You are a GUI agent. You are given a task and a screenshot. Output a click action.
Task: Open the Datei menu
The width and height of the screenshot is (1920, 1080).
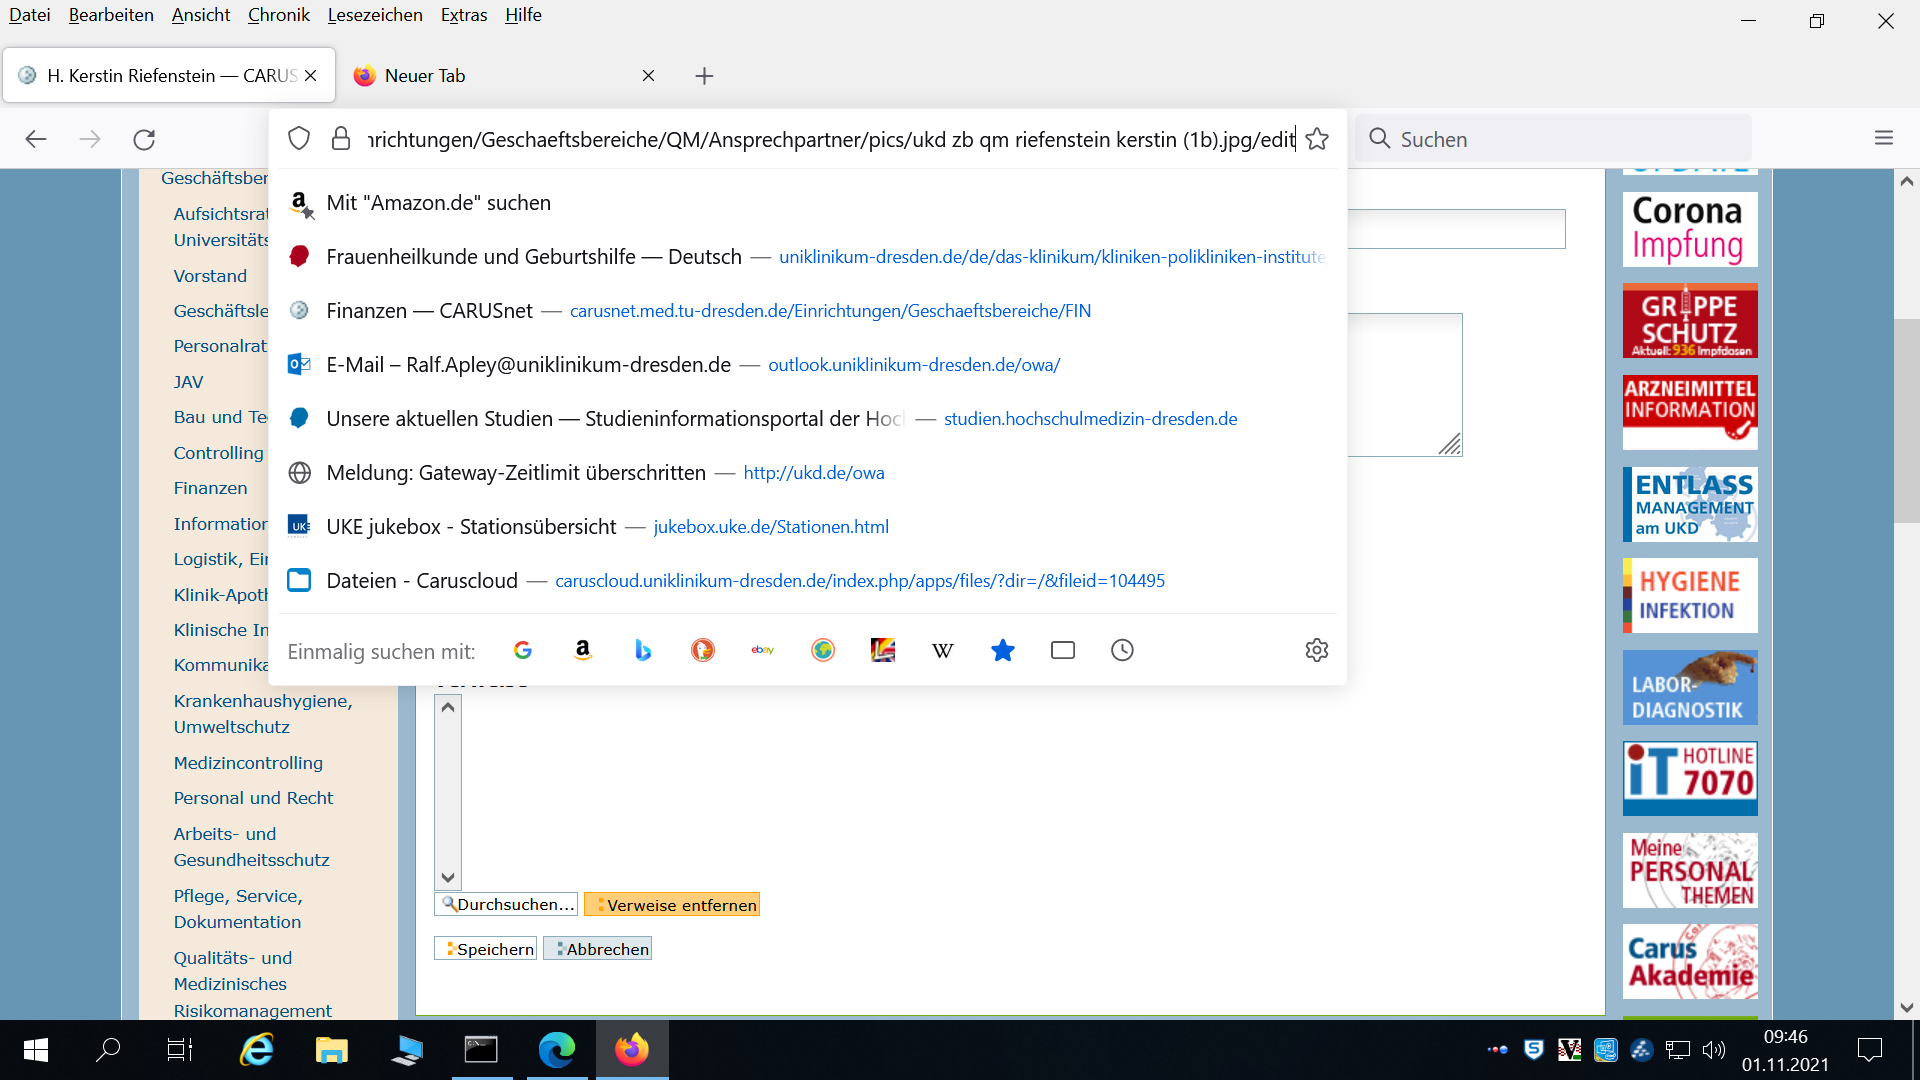click(x=29, y=15)
